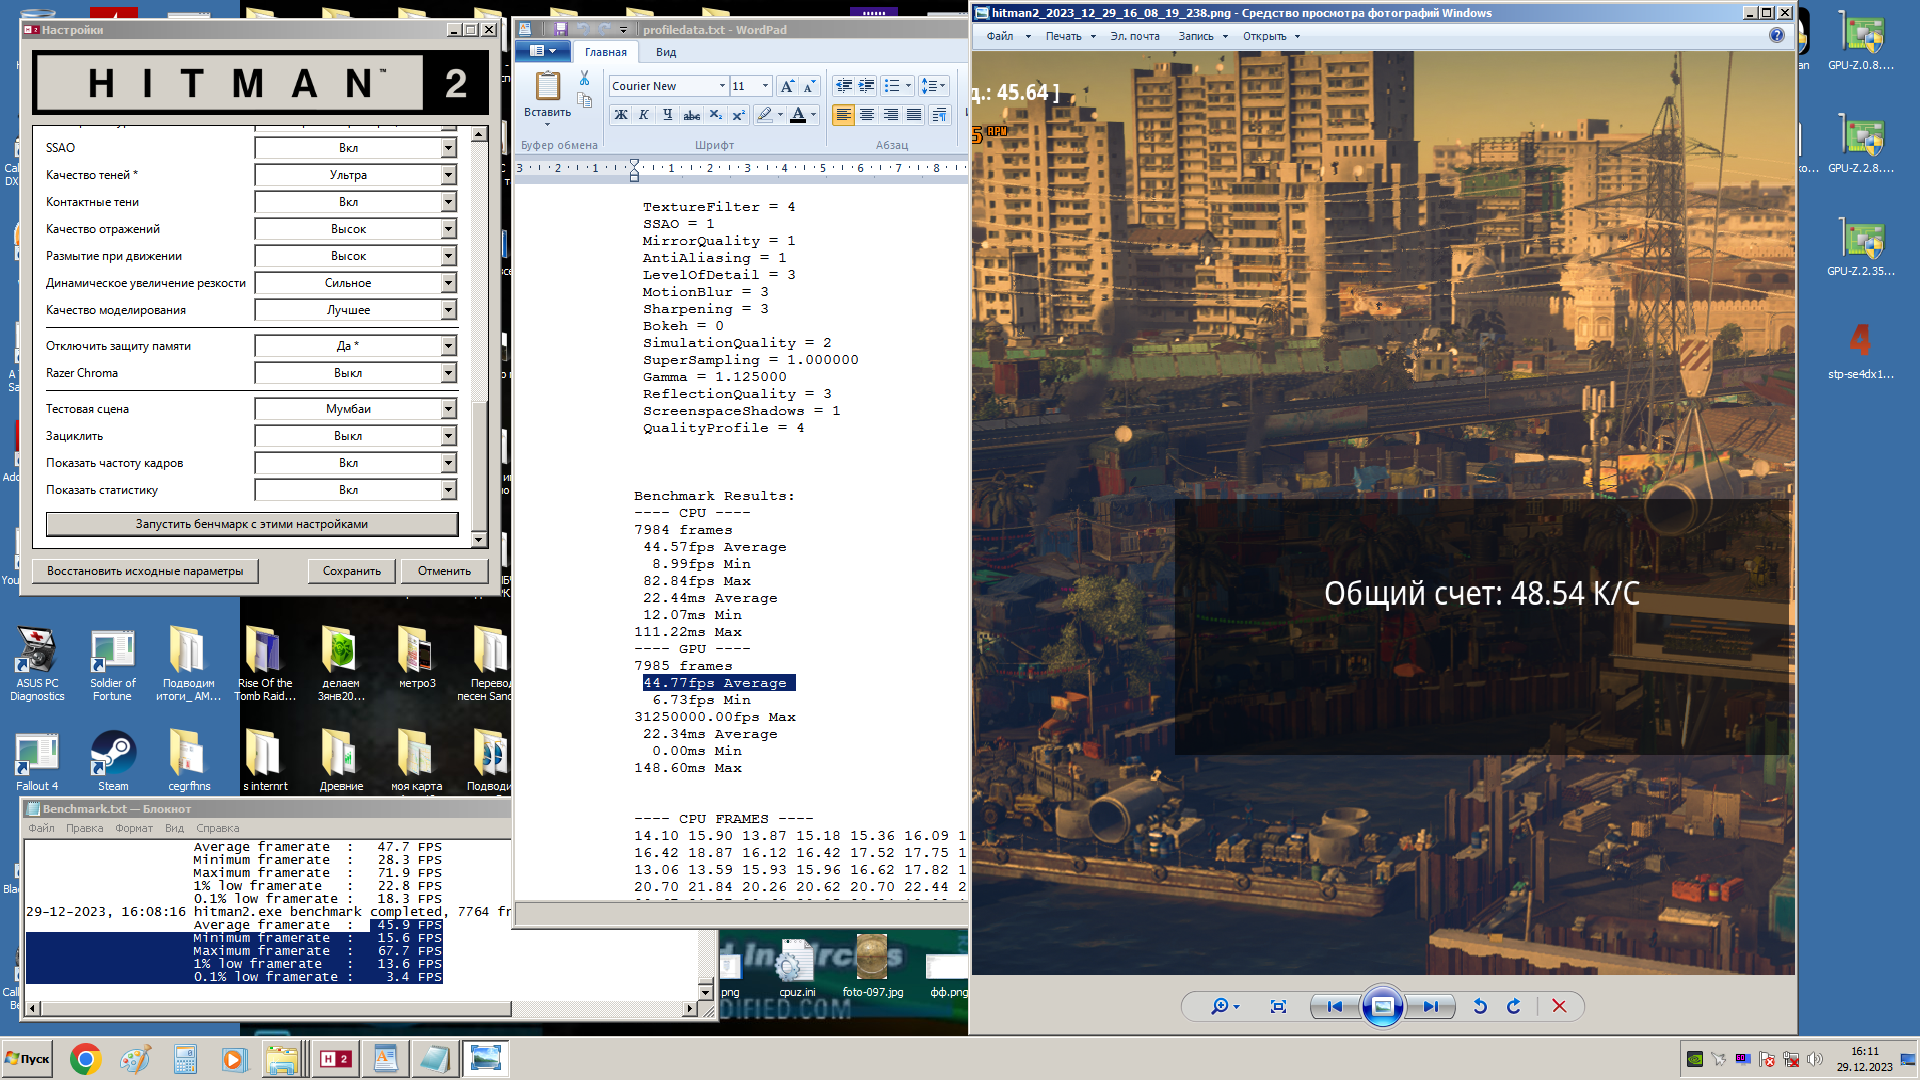1920x1080 pixels.
Task: Click the grow font size icon
Action: (x=787, y=86)
